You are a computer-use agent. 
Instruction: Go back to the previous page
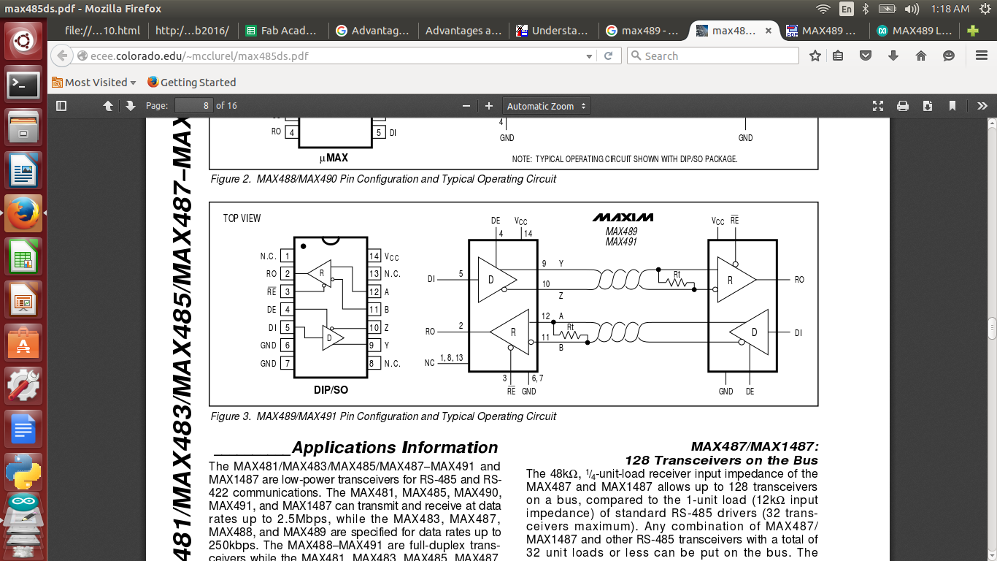[62, 56]
